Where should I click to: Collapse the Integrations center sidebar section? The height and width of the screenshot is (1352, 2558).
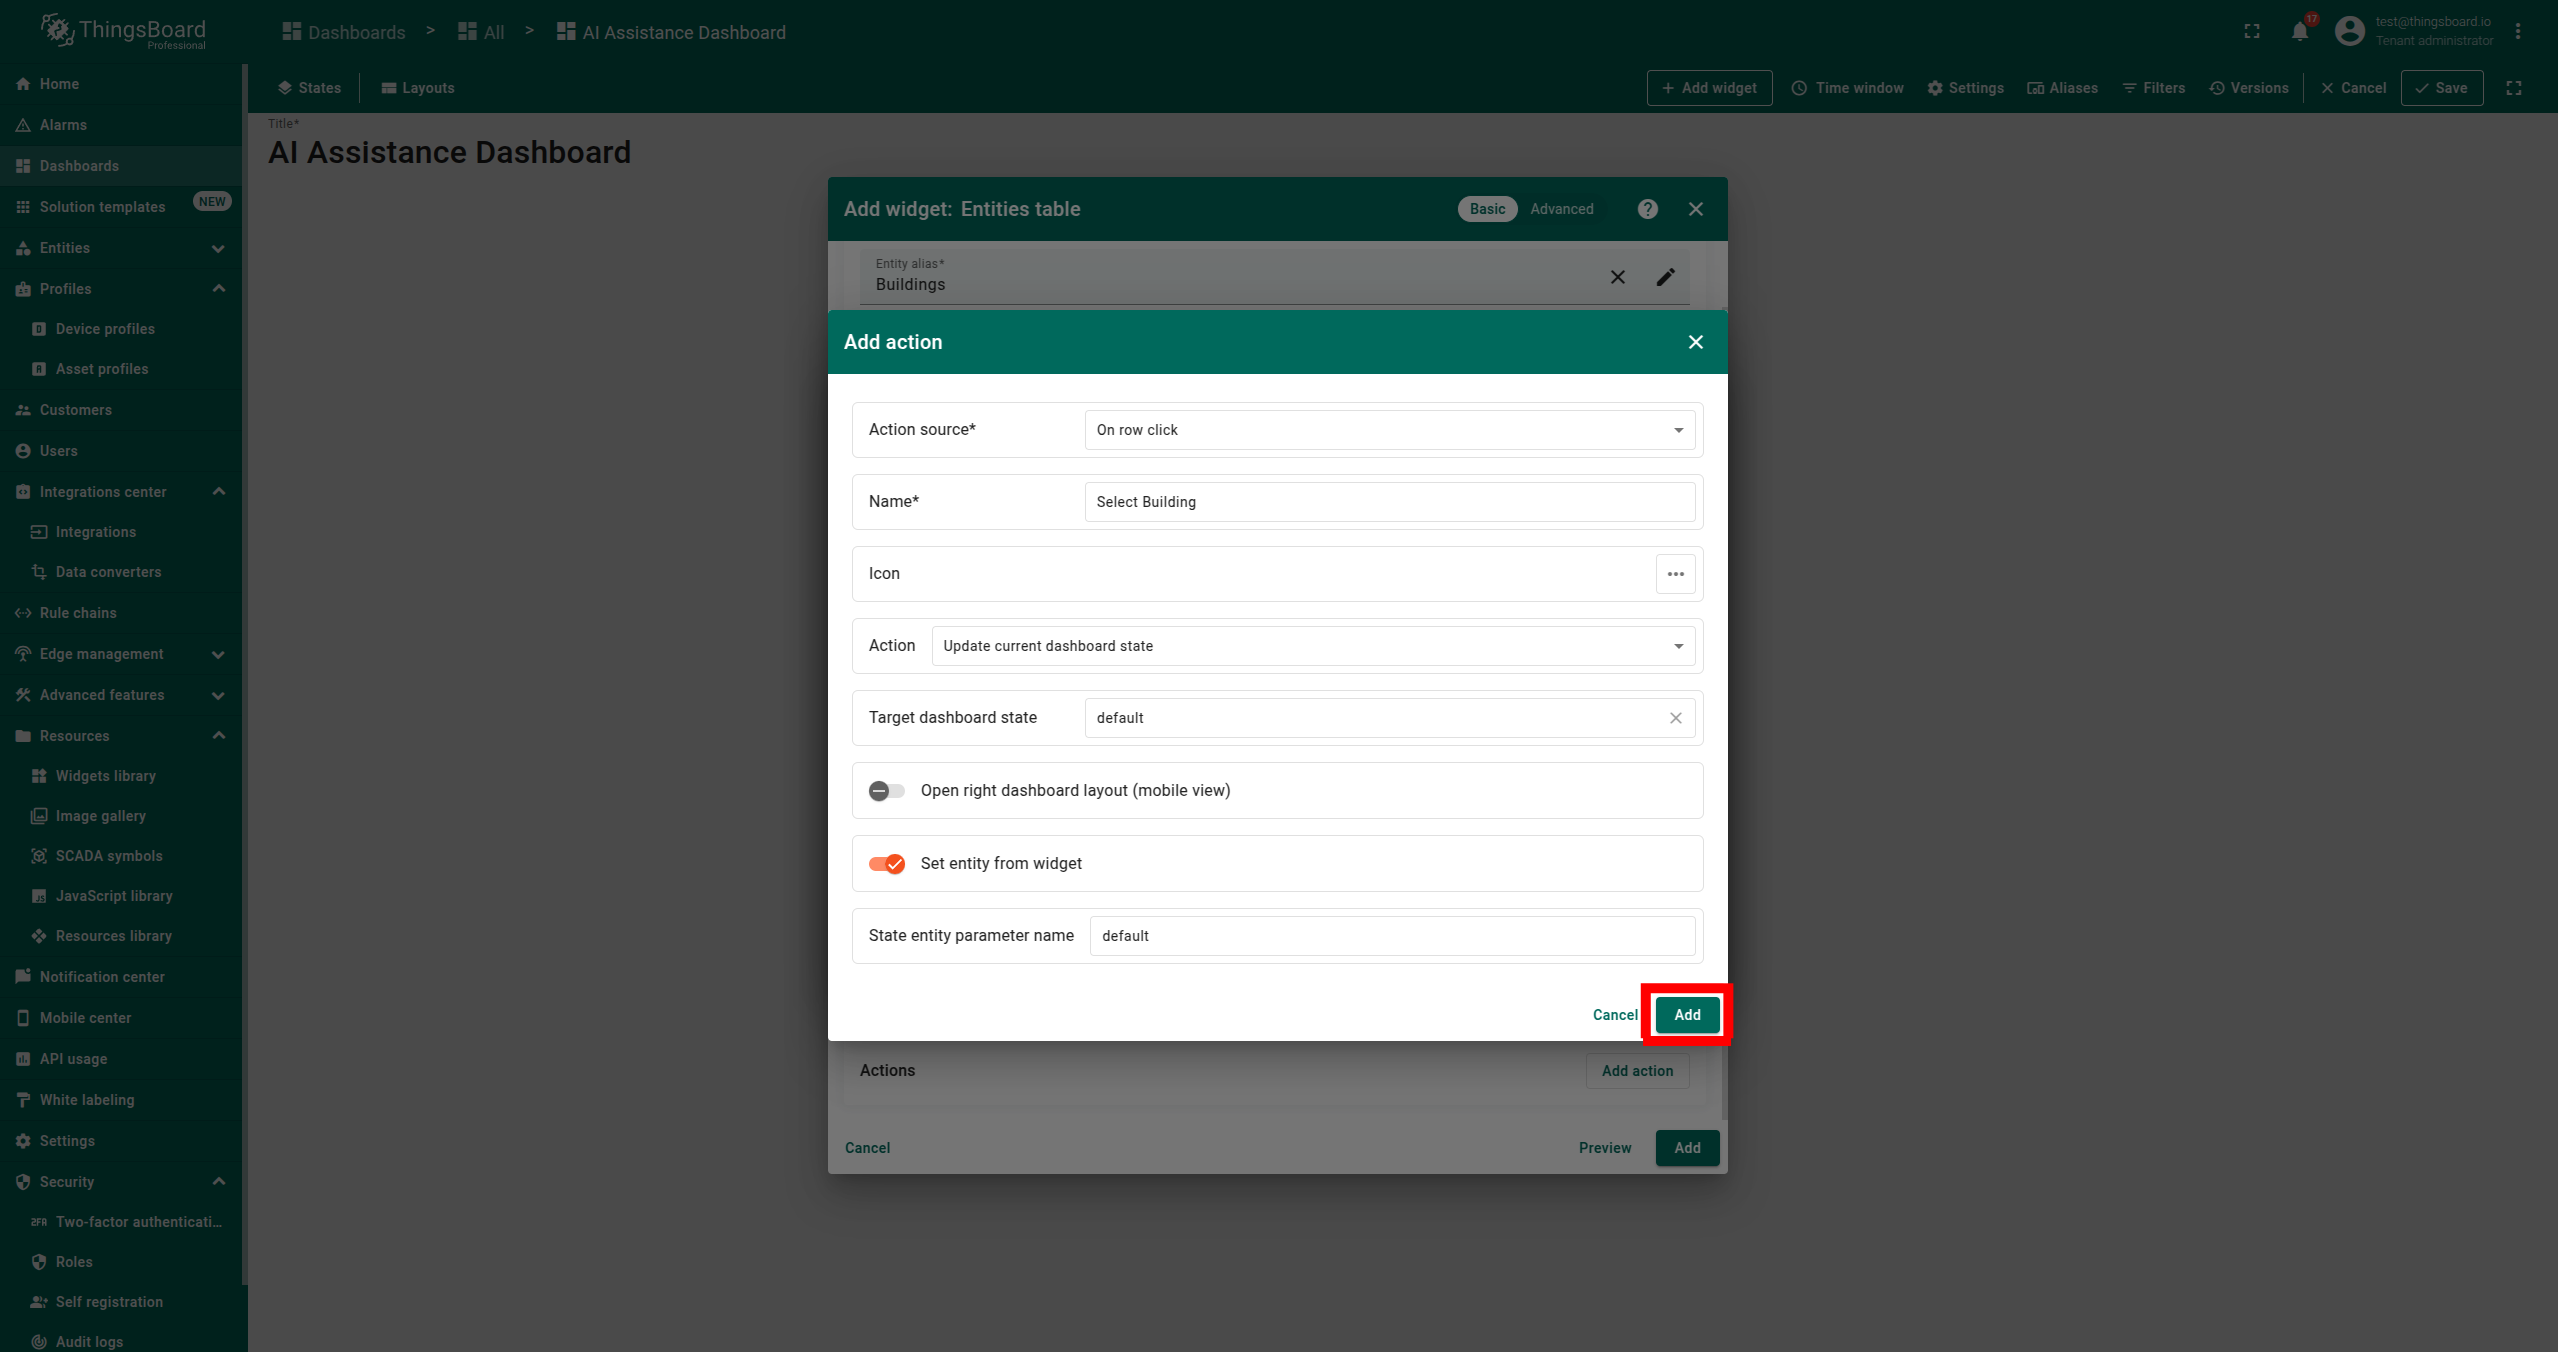218,492
